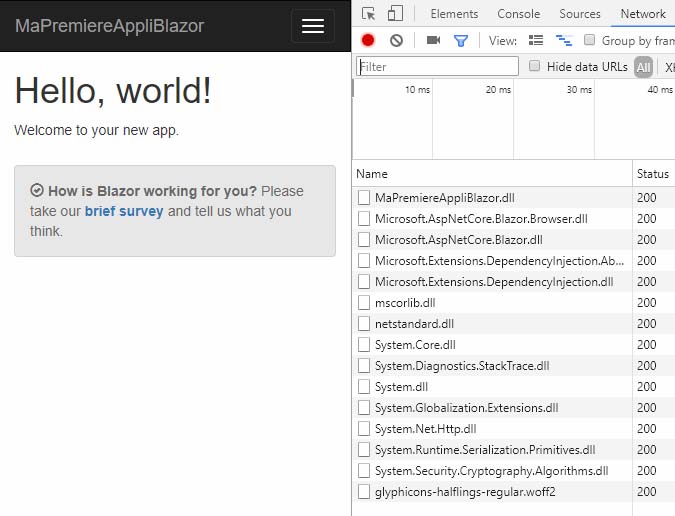Select the 30 ms timeline marker
This screenshot has width=675, height=516.
click(x=579, y=90)
